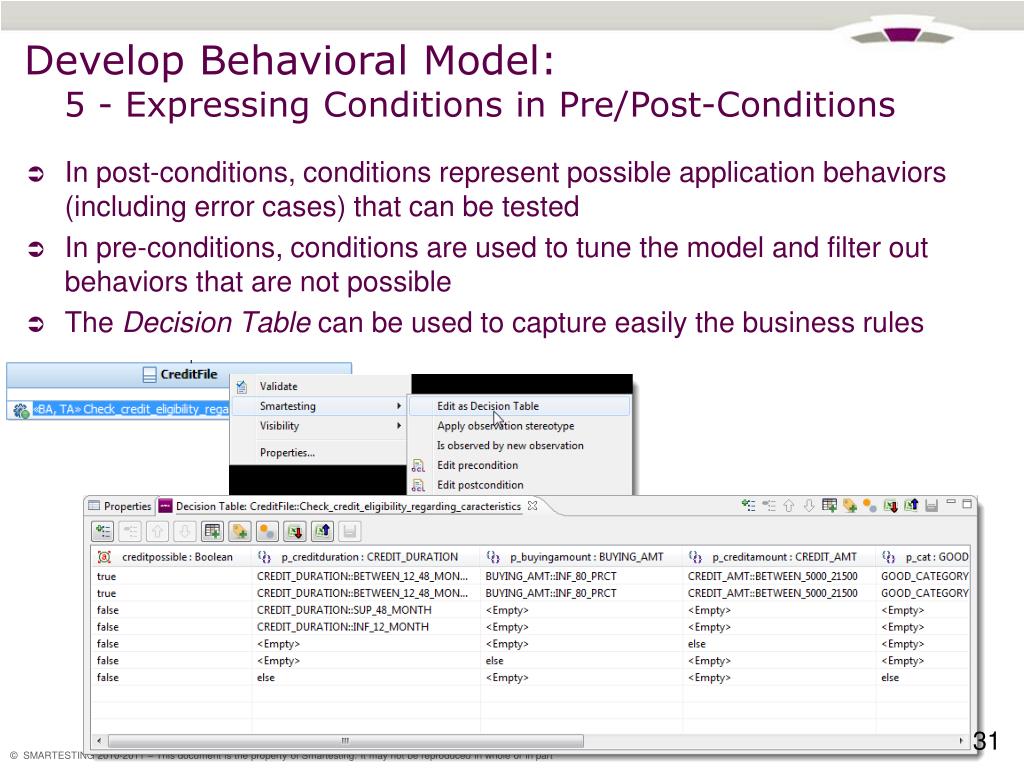Click the horizontal scrollbar thumb in decision table
Screen dimensions: 1024x768
[345, 741]
